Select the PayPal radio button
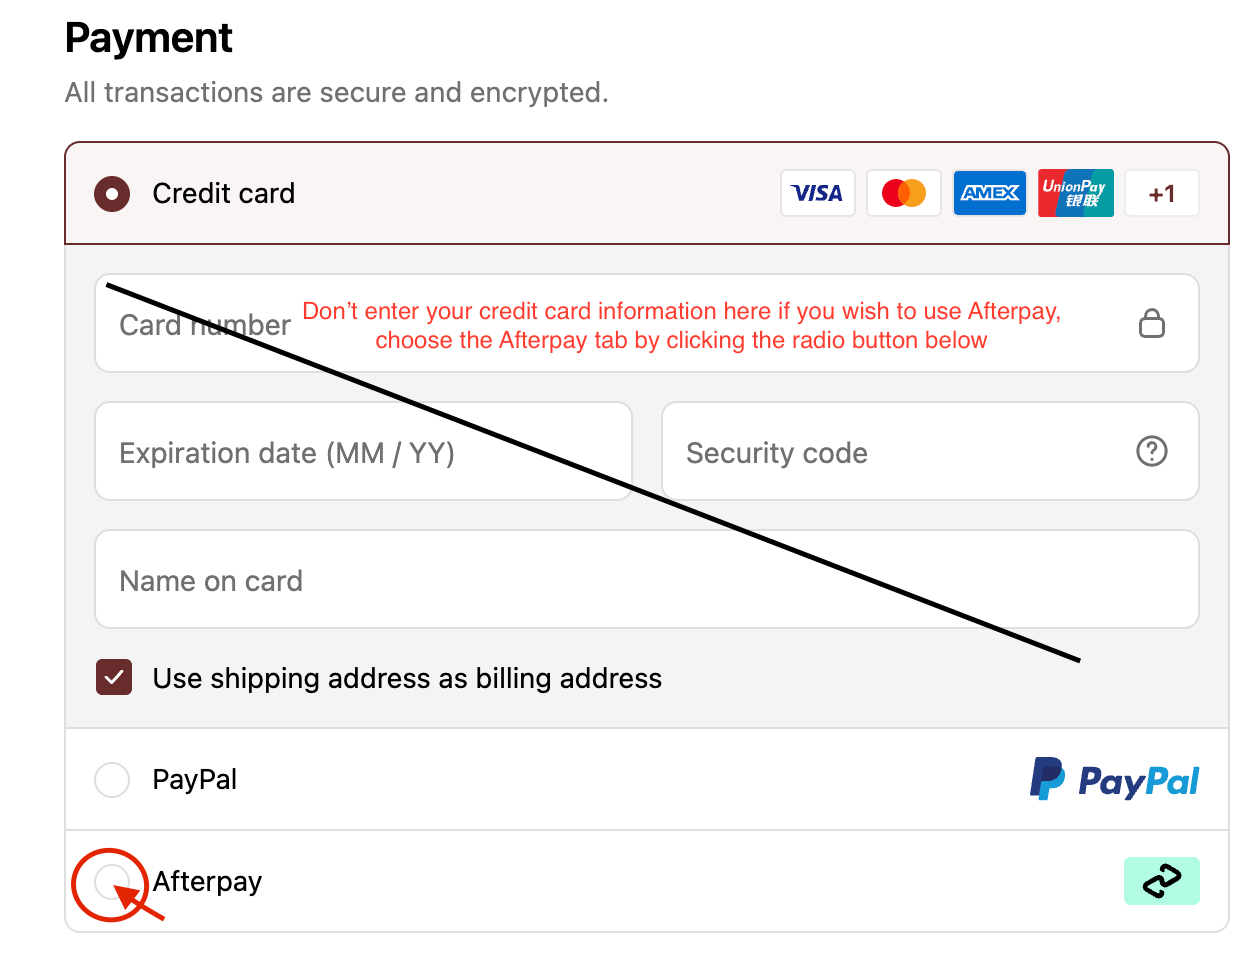 point(112,780)
